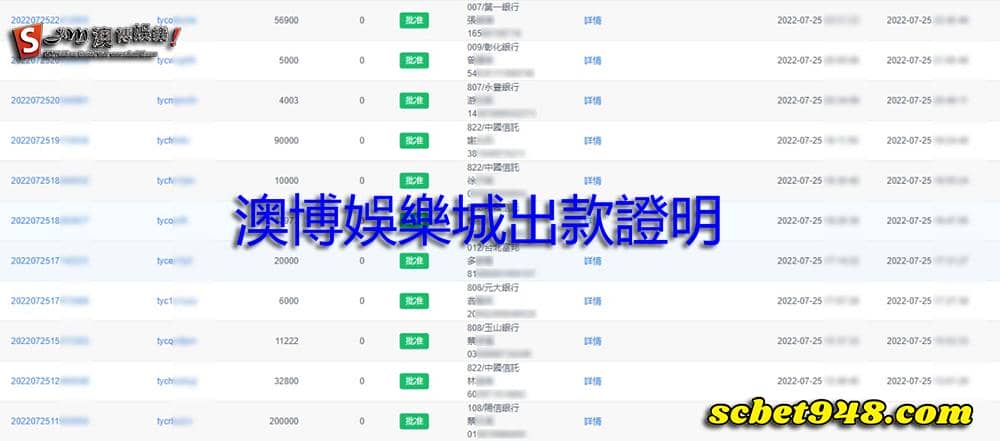Viewport: 1000px width, 441px height.
Task: Select the bank text 007/第一銀行
Action: tap(493, 7)
